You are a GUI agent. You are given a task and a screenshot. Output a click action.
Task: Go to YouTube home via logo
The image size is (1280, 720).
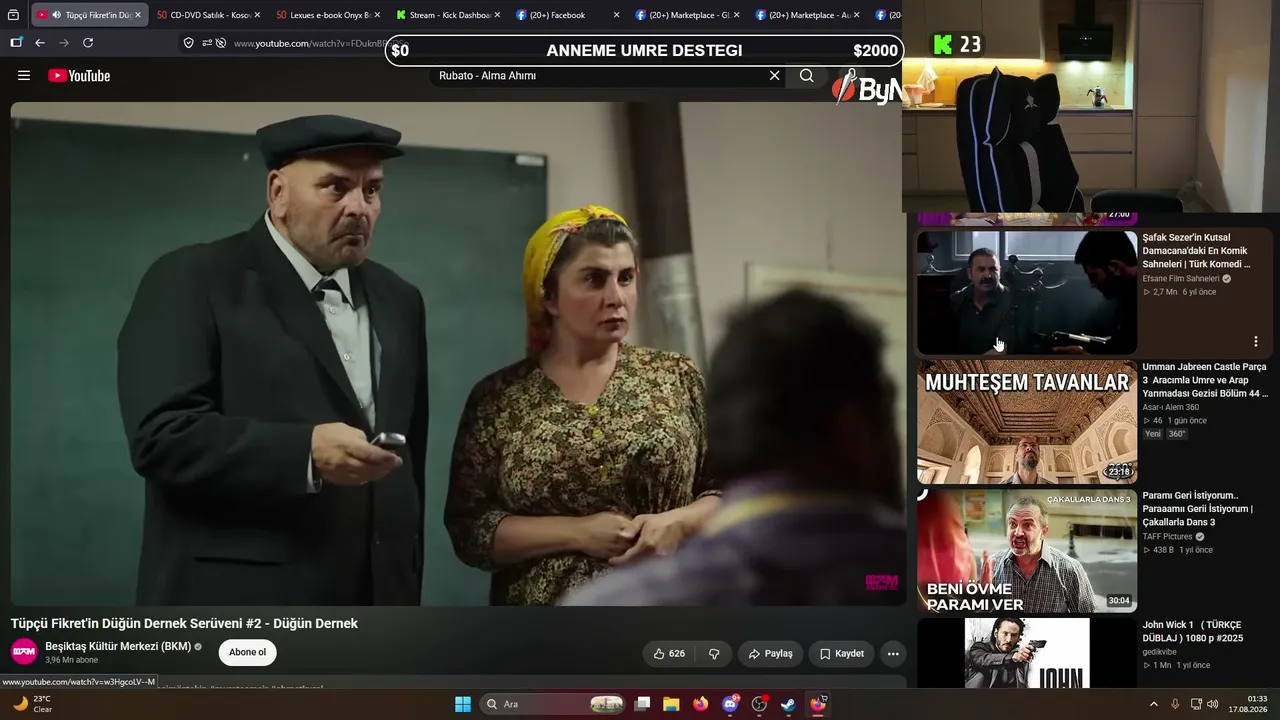79,76
